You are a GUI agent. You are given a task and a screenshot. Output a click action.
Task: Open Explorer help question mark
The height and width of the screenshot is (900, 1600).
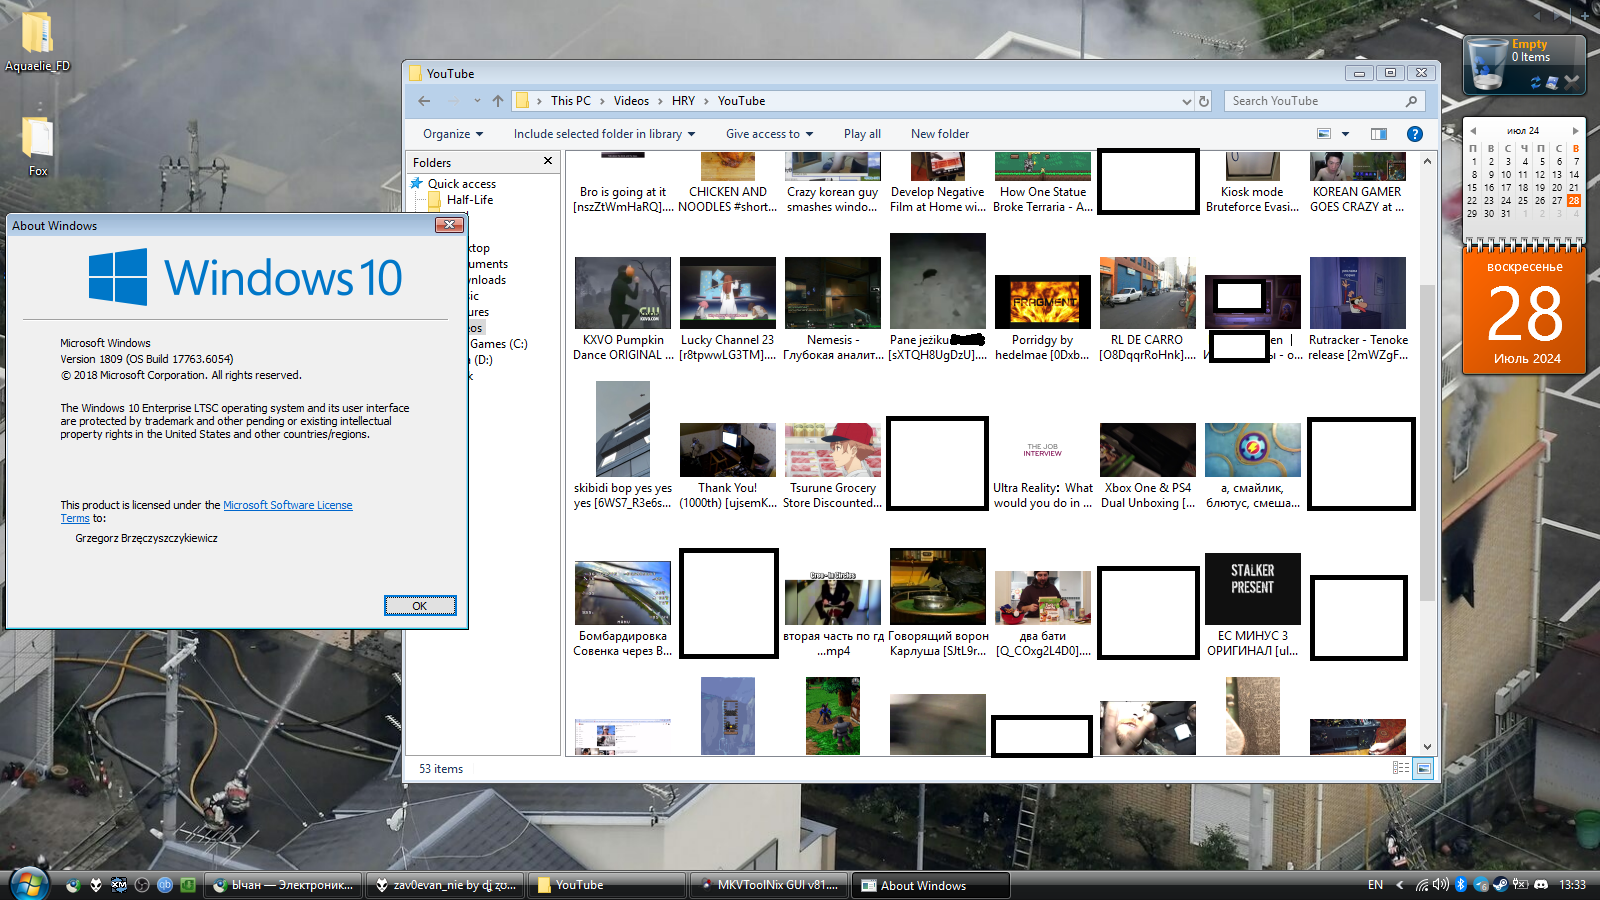pos(1415,134)
